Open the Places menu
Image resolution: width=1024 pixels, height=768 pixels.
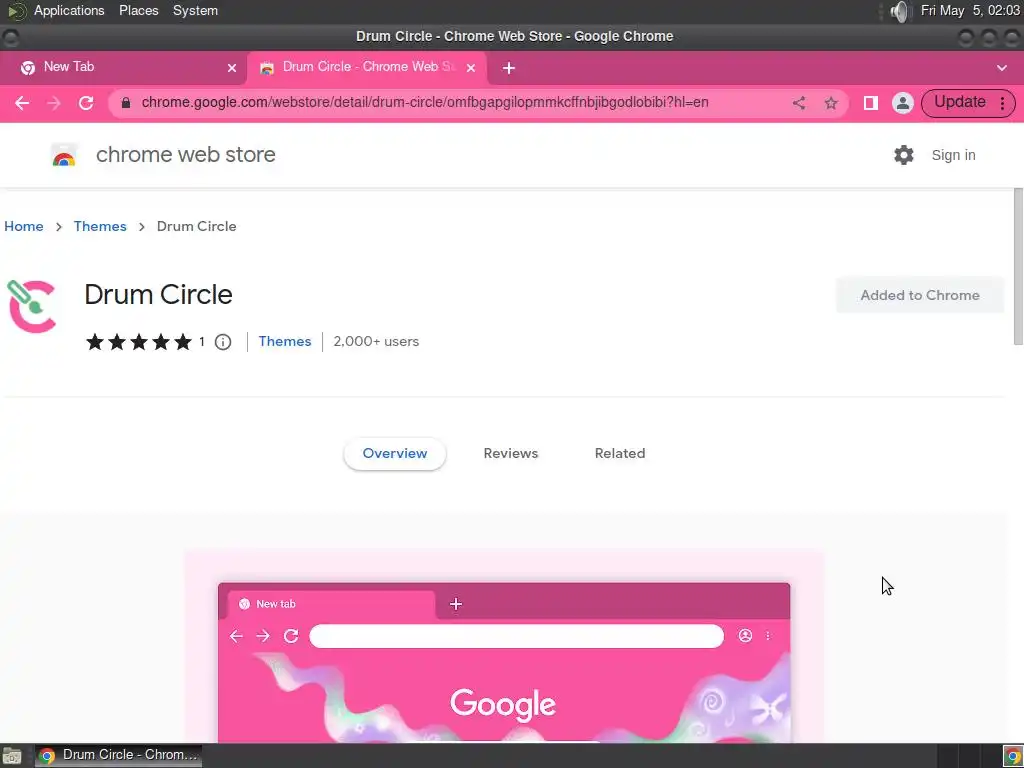tap(138, 11)
